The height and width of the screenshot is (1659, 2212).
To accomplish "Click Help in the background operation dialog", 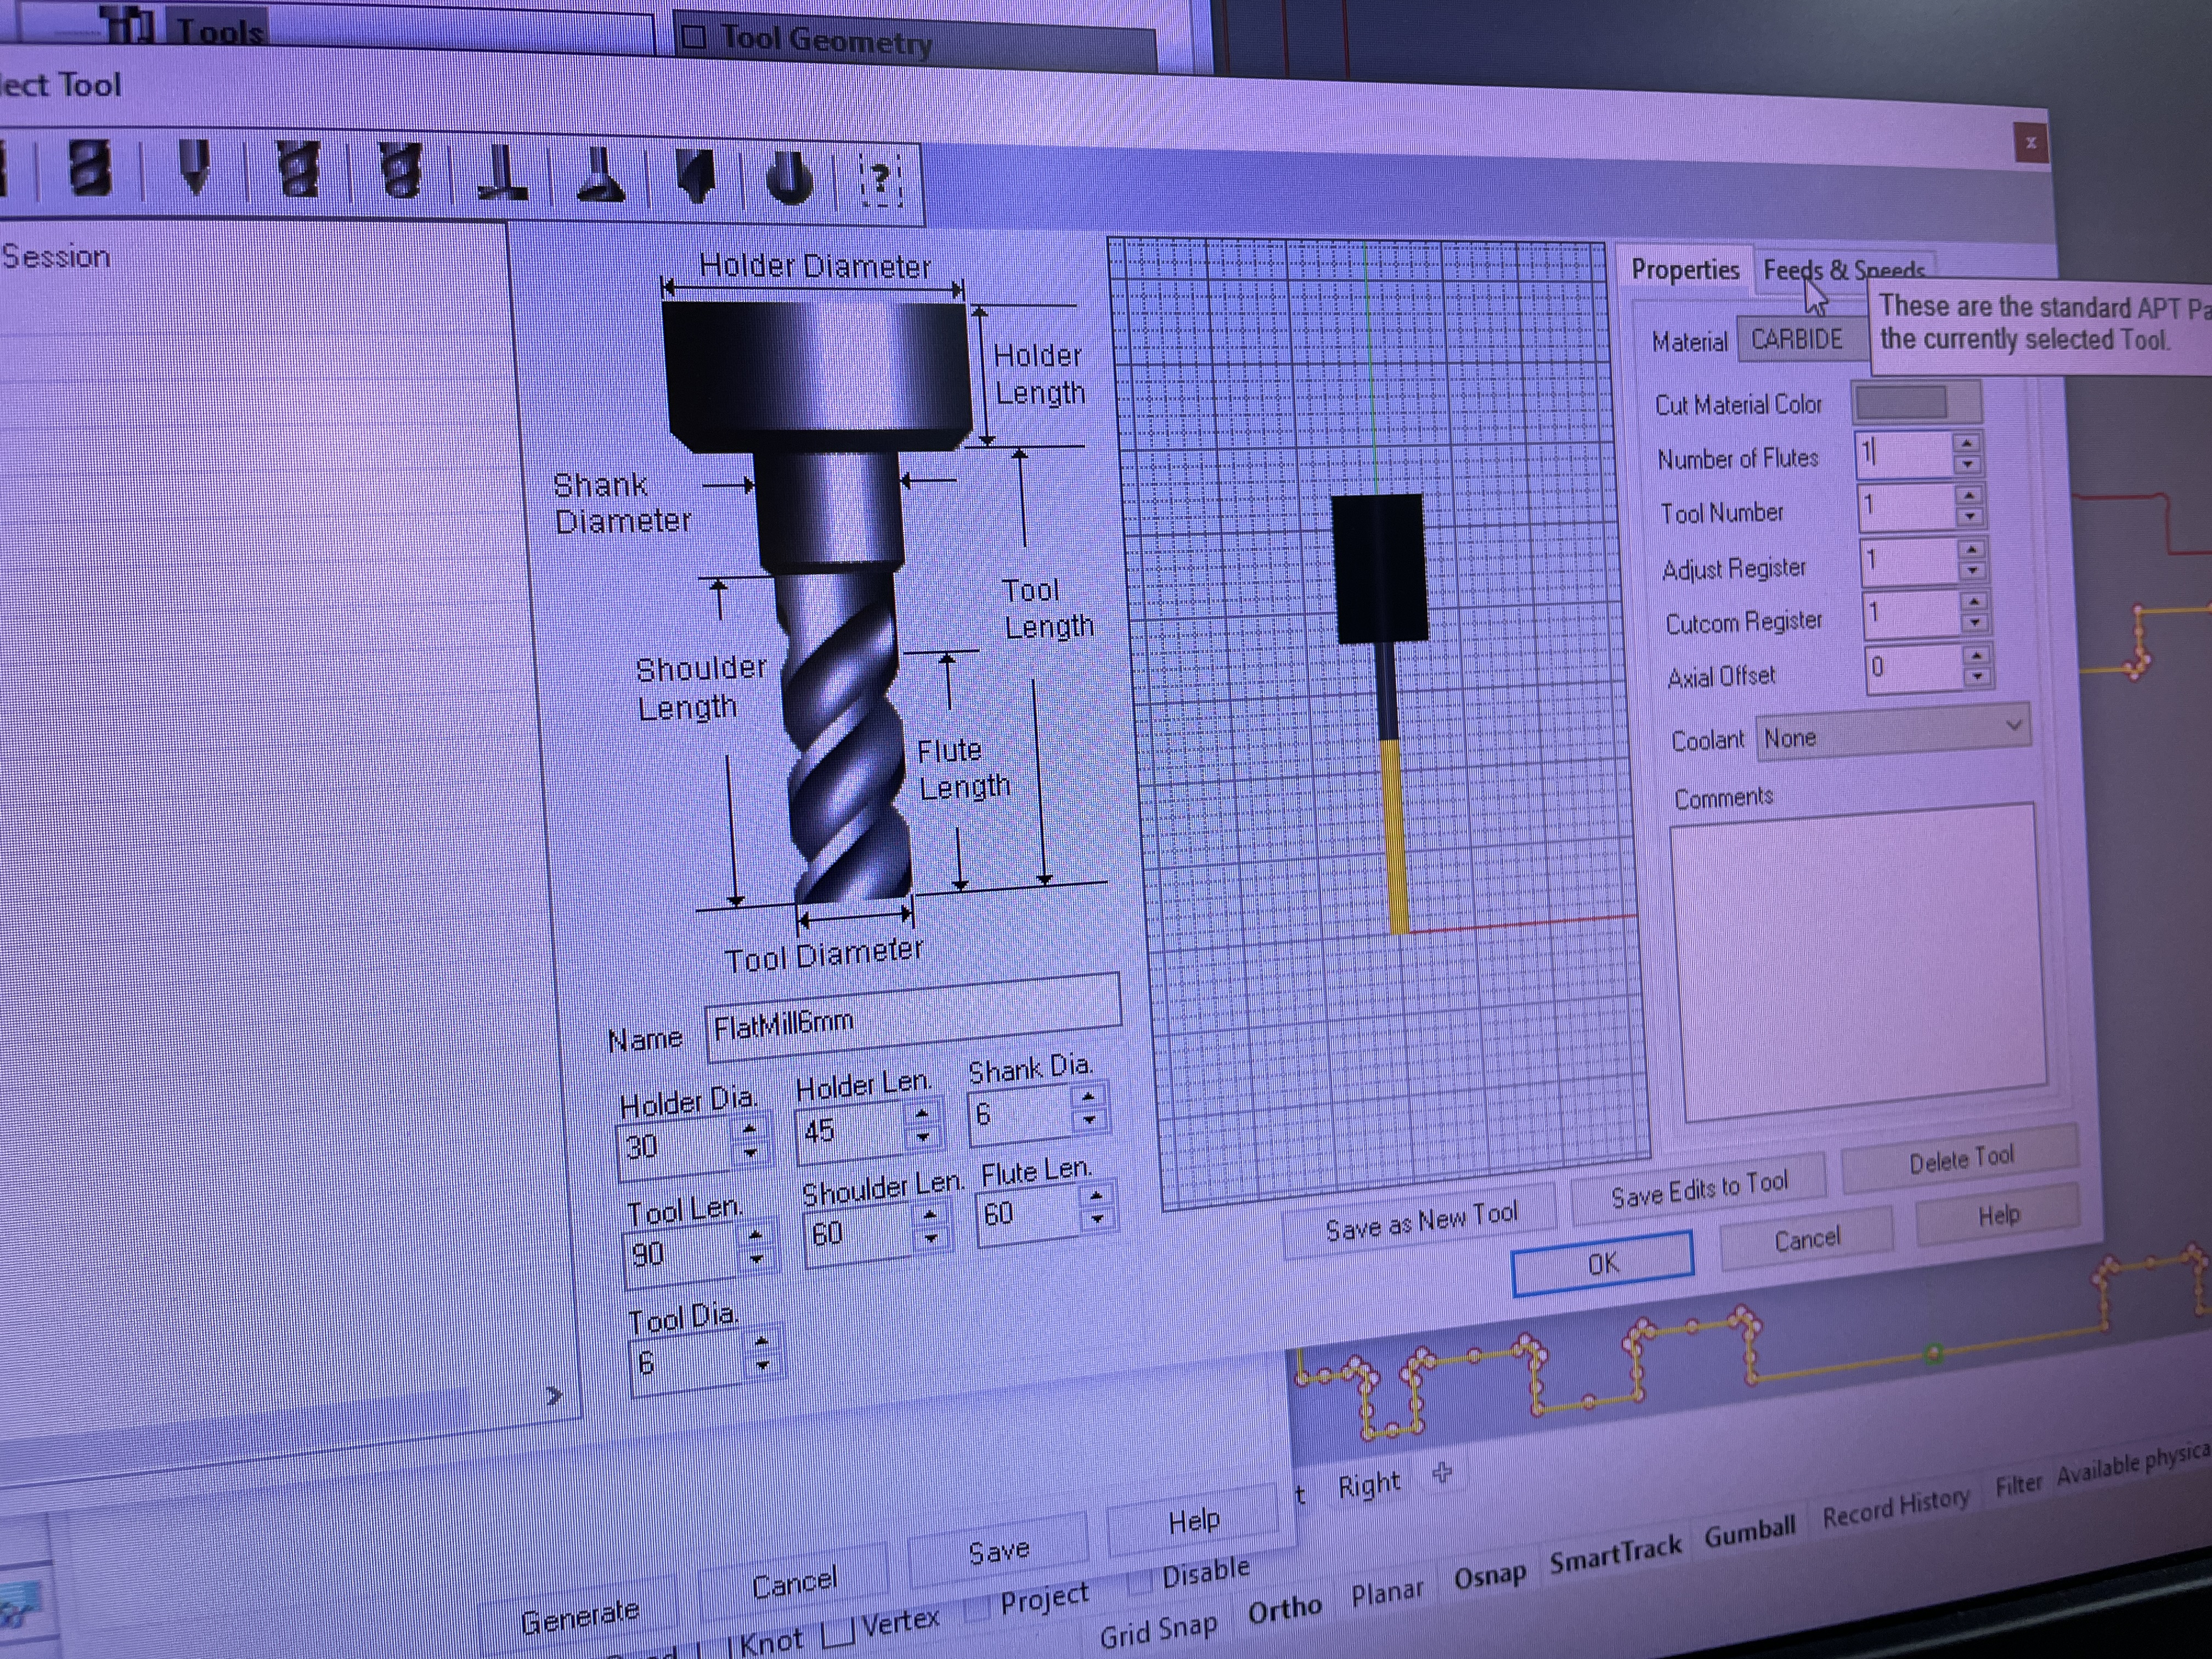I will [1194, 1520].
